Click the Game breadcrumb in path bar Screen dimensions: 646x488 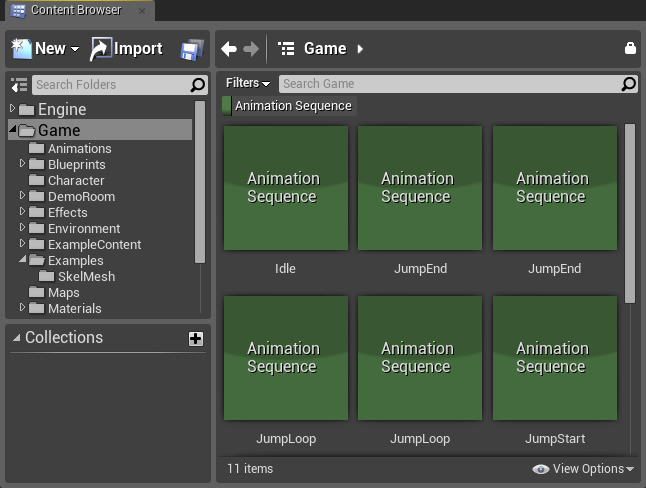pos(325,49)
